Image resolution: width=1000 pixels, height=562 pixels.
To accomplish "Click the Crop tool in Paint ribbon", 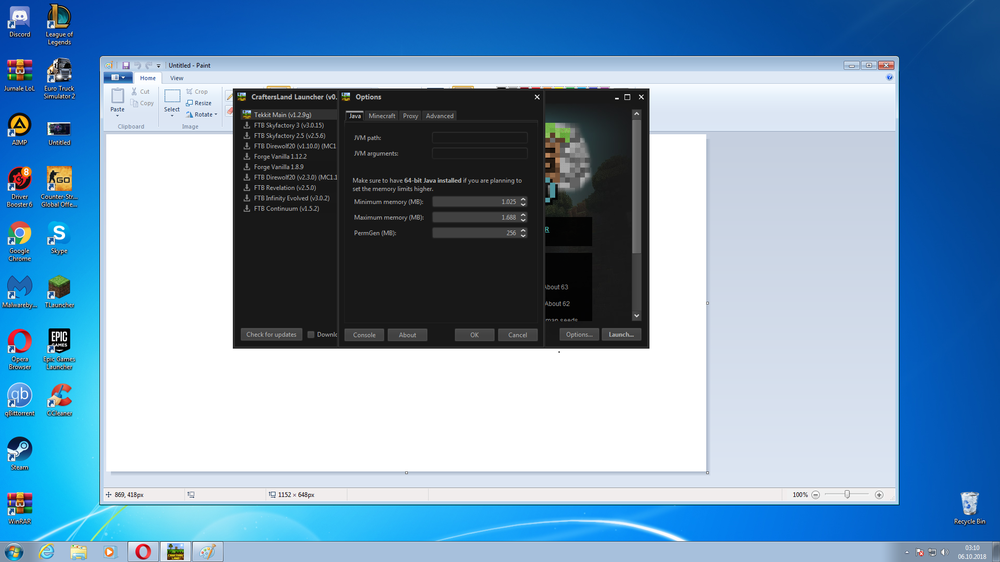I will click(198, 91).
